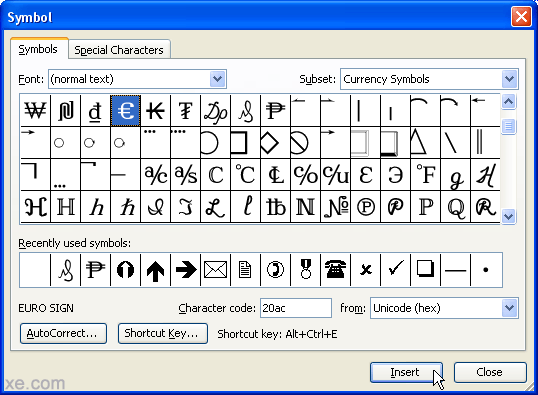Select the Numero sign symbol
This screenshot has height=395, width=538.
336,207
